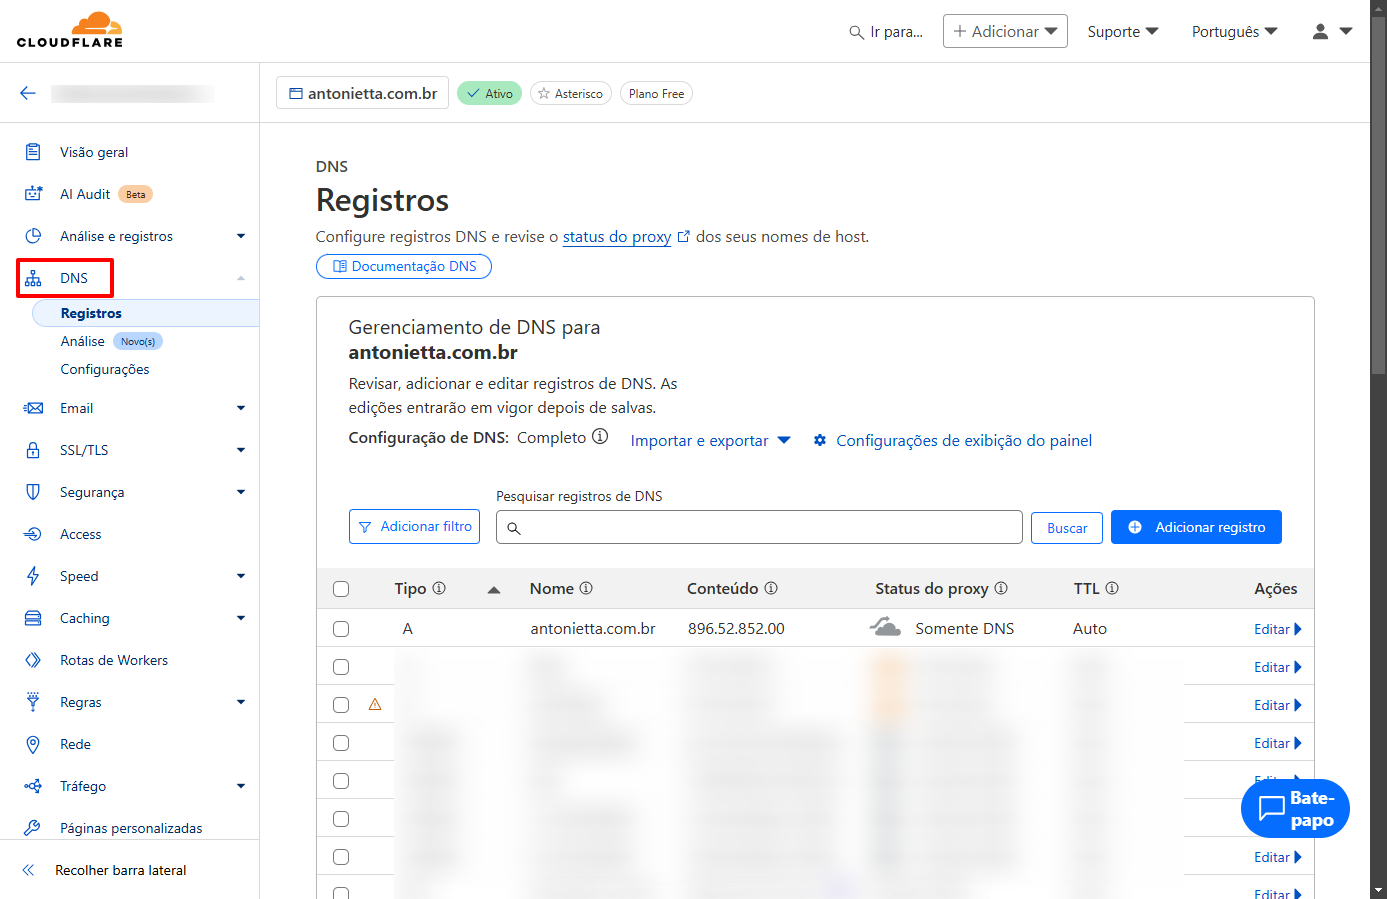Screen dimensions: 1387x899
Task: Click the info icon beside Completo
Action: point(600,437)
